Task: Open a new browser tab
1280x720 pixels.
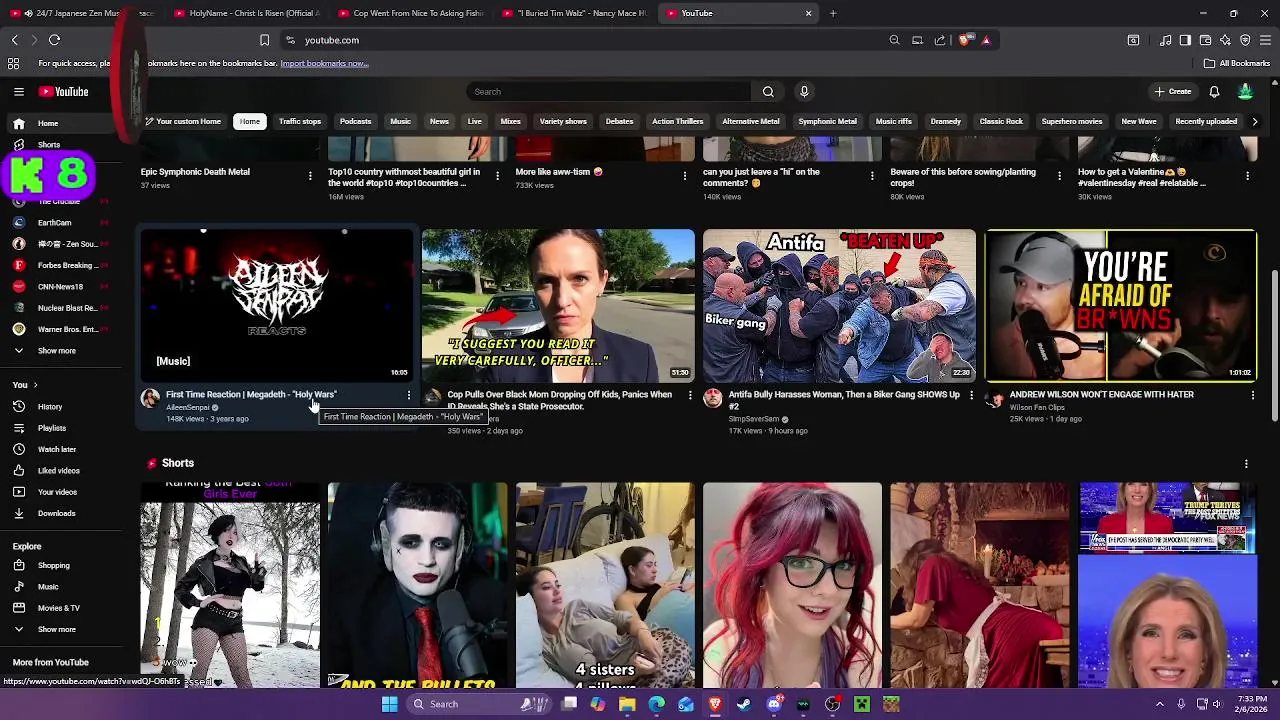Action: tap(833, 13)
